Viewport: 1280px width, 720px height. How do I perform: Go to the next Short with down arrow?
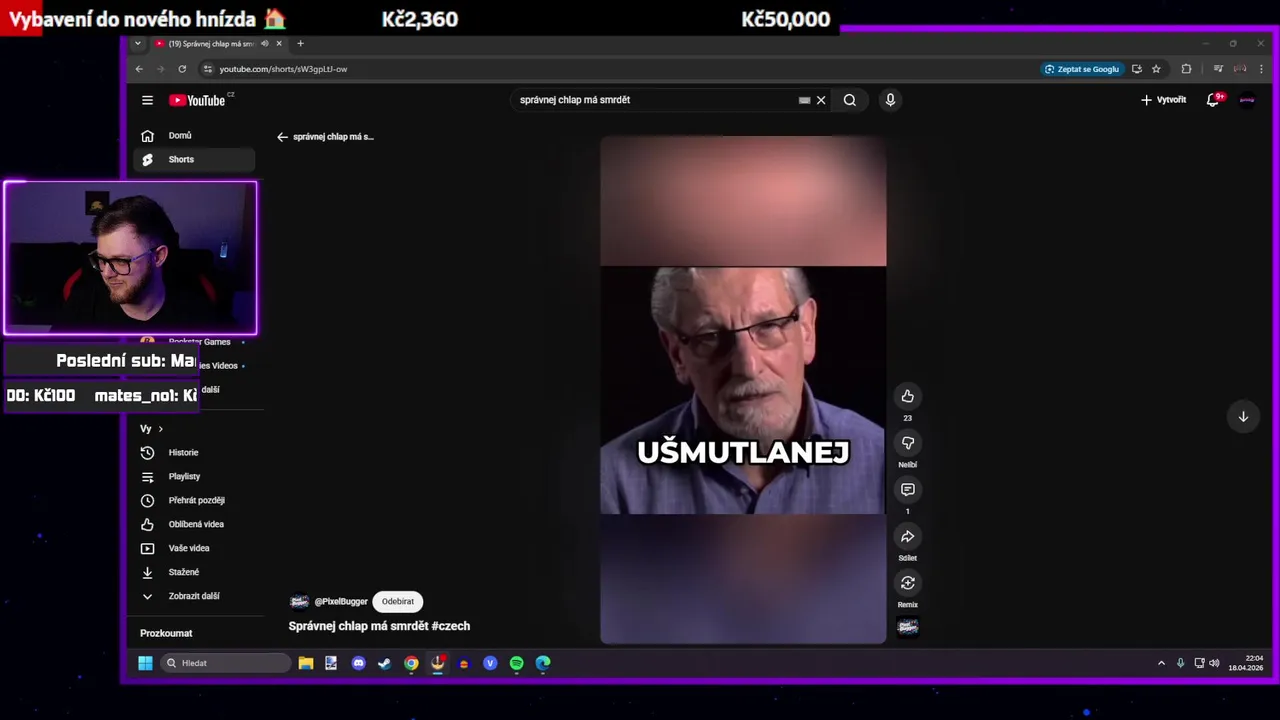pos(1243,417)
